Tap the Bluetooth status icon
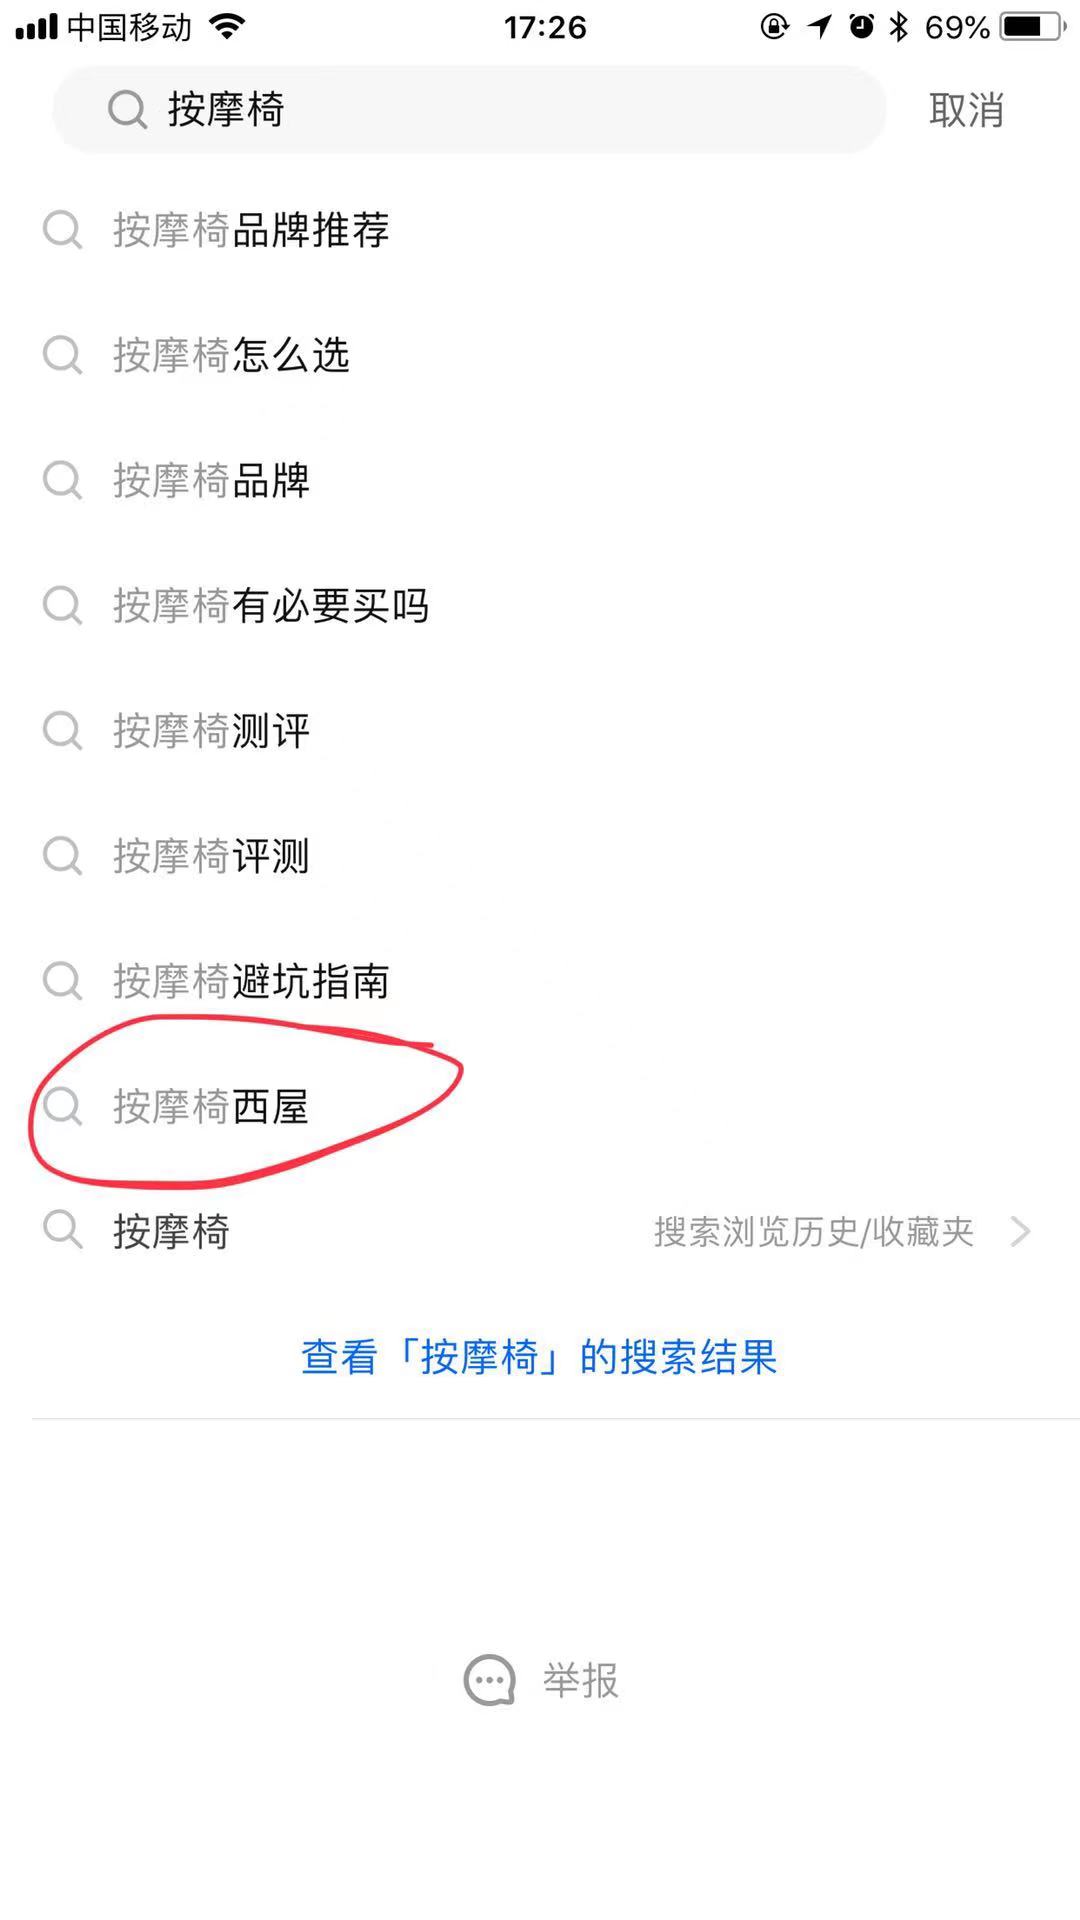The image size is (1080, 1920). click(899, 27)
